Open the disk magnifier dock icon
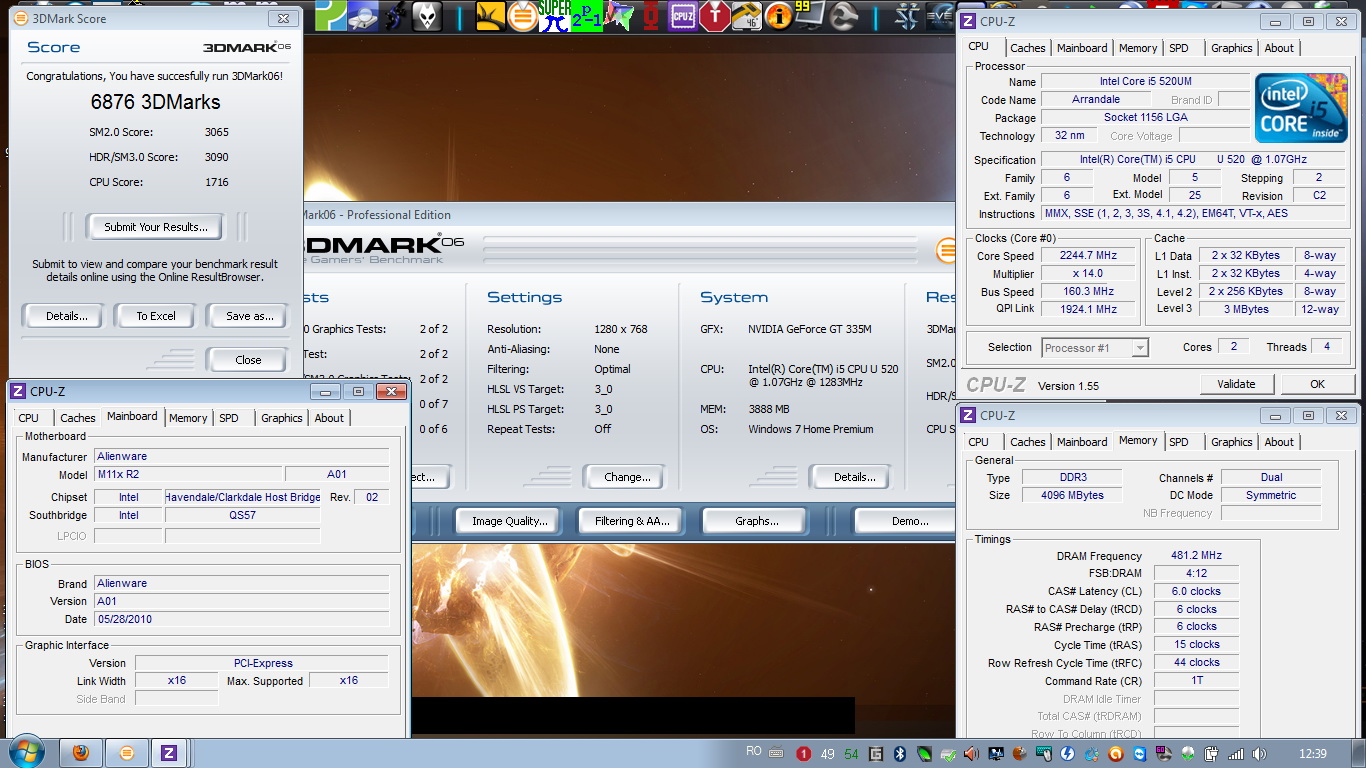 [363, 16]
